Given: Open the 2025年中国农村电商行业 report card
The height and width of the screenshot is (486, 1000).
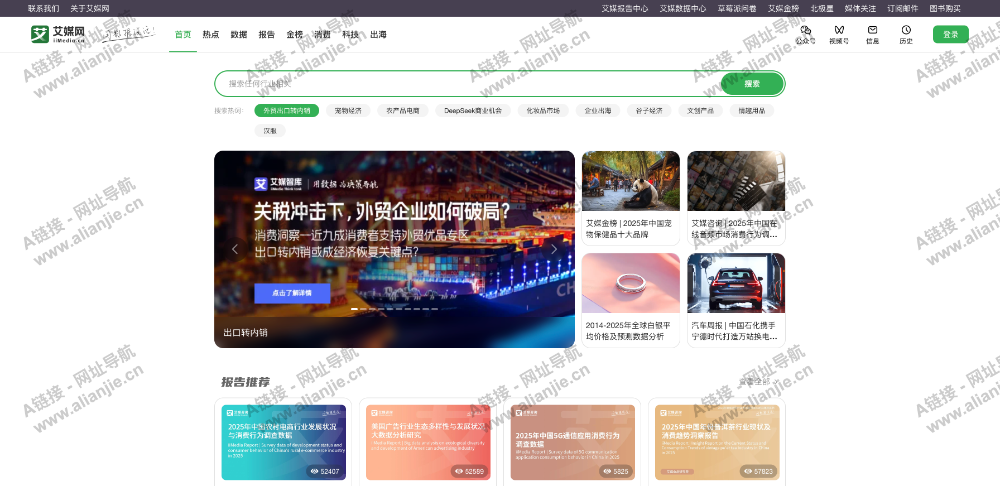Looking at the screenshot, I should tap(284, 442).
